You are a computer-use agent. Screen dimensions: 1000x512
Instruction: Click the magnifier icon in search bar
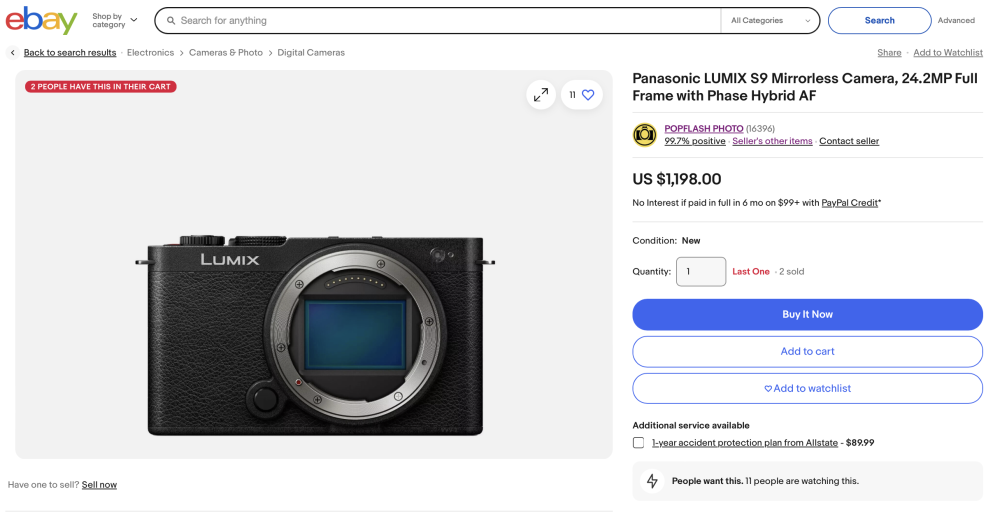[x=171, y=20]
